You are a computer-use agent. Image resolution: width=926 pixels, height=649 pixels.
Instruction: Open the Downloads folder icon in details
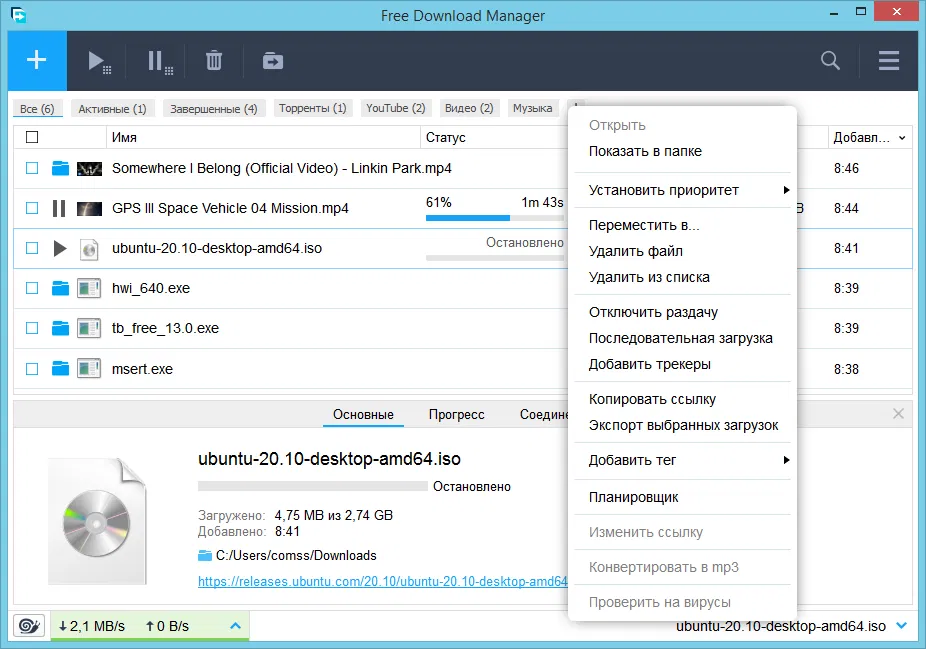pyautogui.click(x=205, y=555)
